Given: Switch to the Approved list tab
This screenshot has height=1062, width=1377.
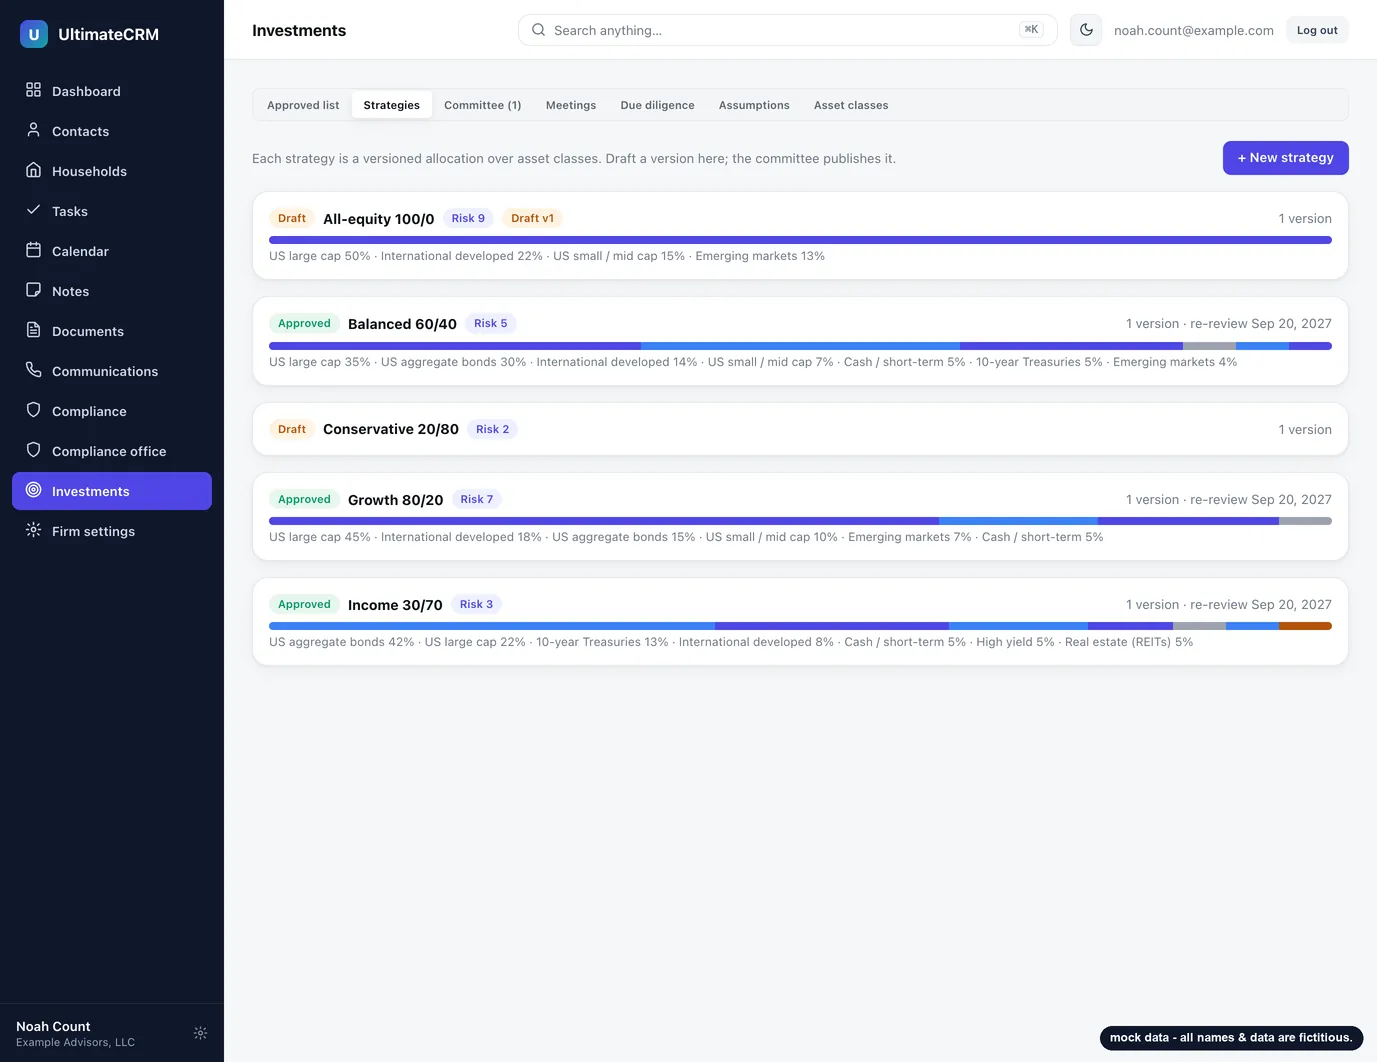Looking at the screenshot, I should (x=303, y=105).
